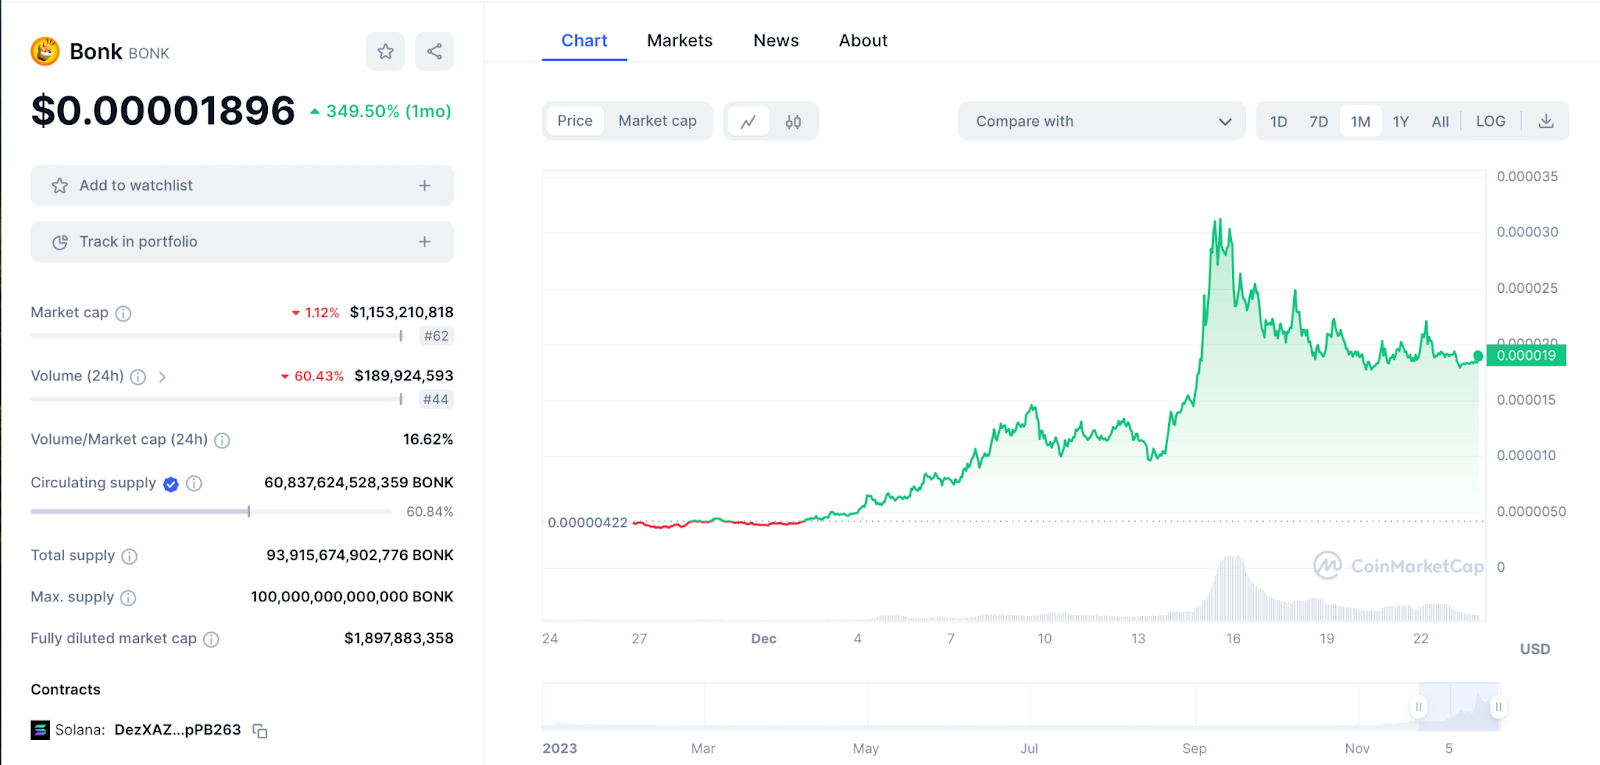Click the Solana logo icon
The width and height of the screenshot is (1600, 765).
[40, 730]
